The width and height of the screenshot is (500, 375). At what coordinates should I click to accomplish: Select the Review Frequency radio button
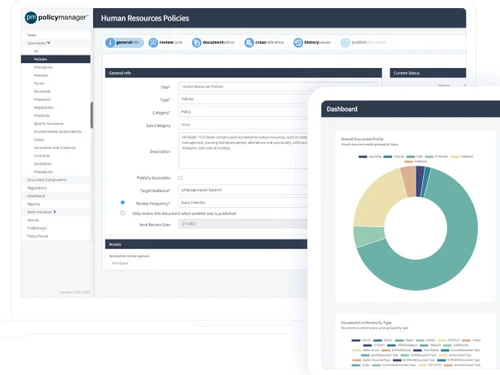coord(123,202)
